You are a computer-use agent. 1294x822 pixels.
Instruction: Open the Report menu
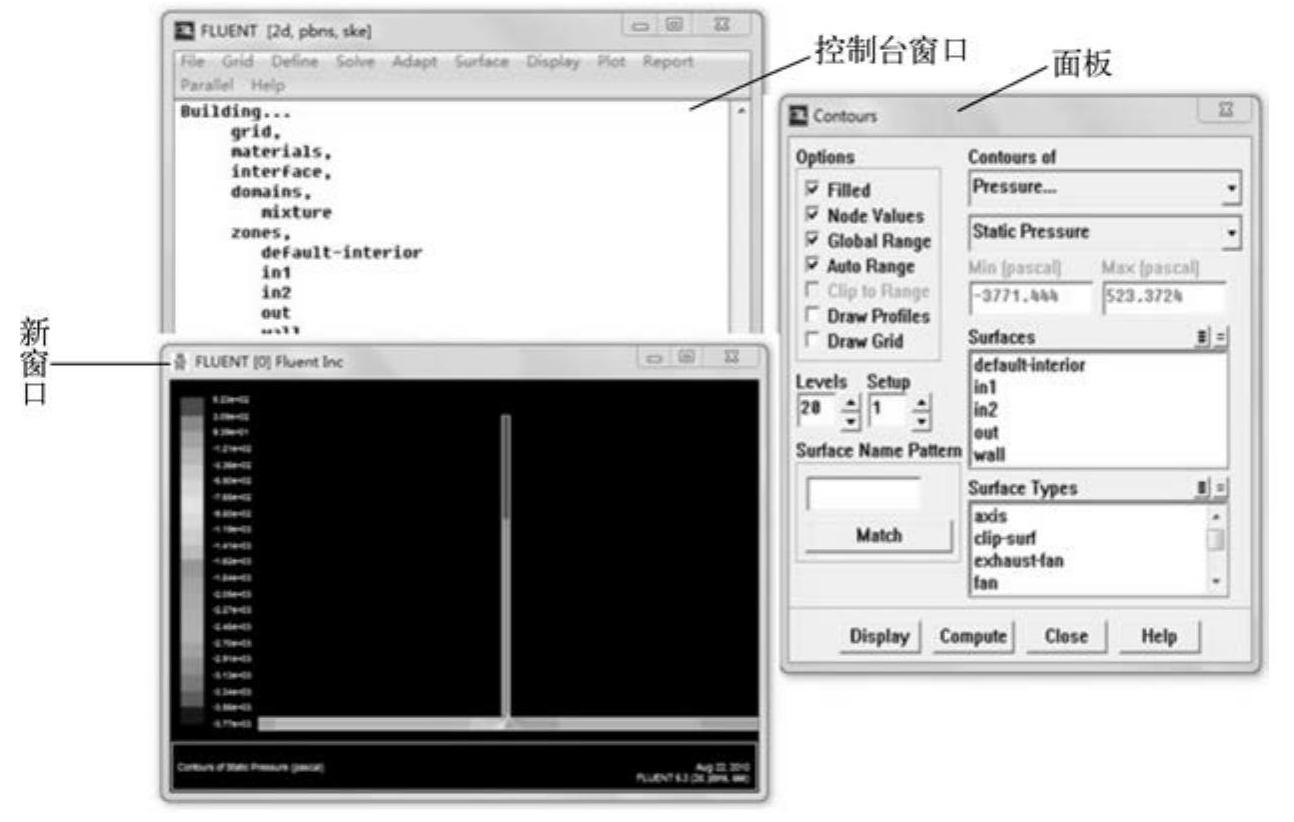coord(668,62)
